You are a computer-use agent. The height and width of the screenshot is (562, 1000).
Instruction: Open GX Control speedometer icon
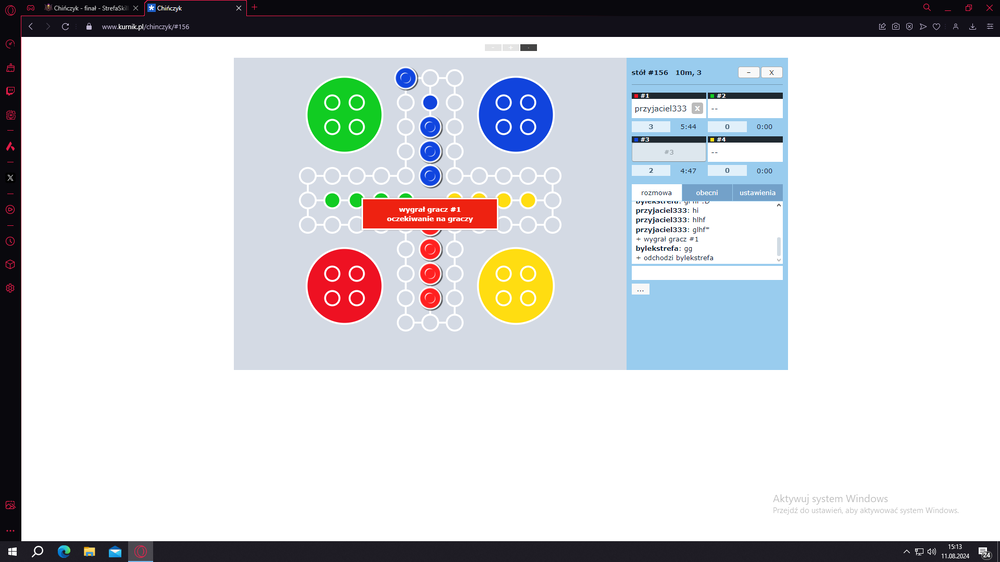(x=10, y=44)
